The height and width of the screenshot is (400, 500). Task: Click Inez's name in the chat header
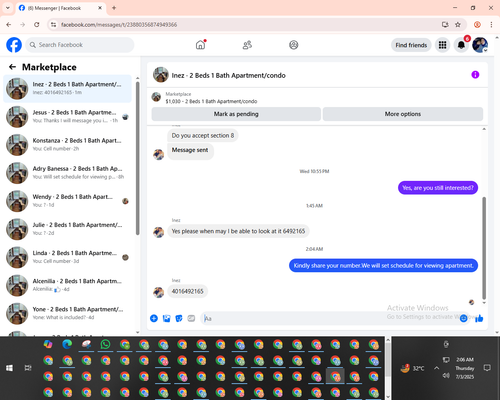(228, 75)
